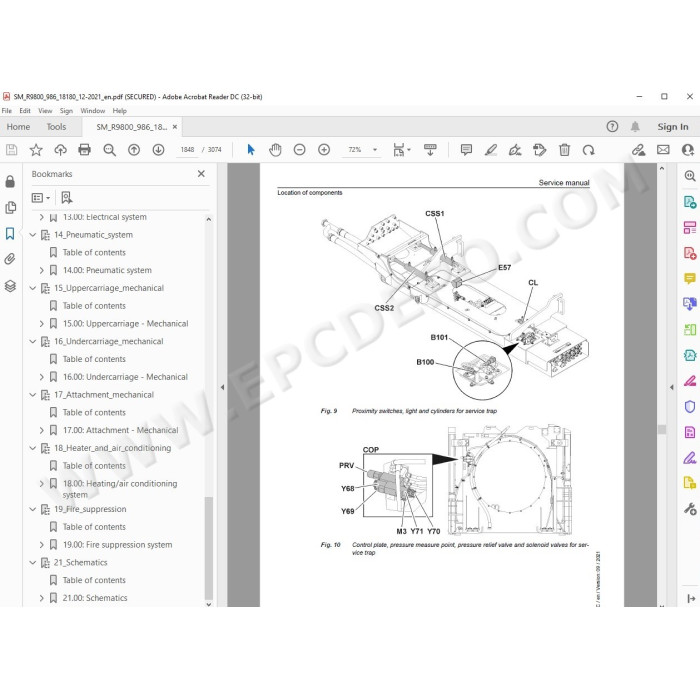Click the document vertical scrollbar thumb
The height and width of the screenshot is (700, 700).
[x=662, y=429]
